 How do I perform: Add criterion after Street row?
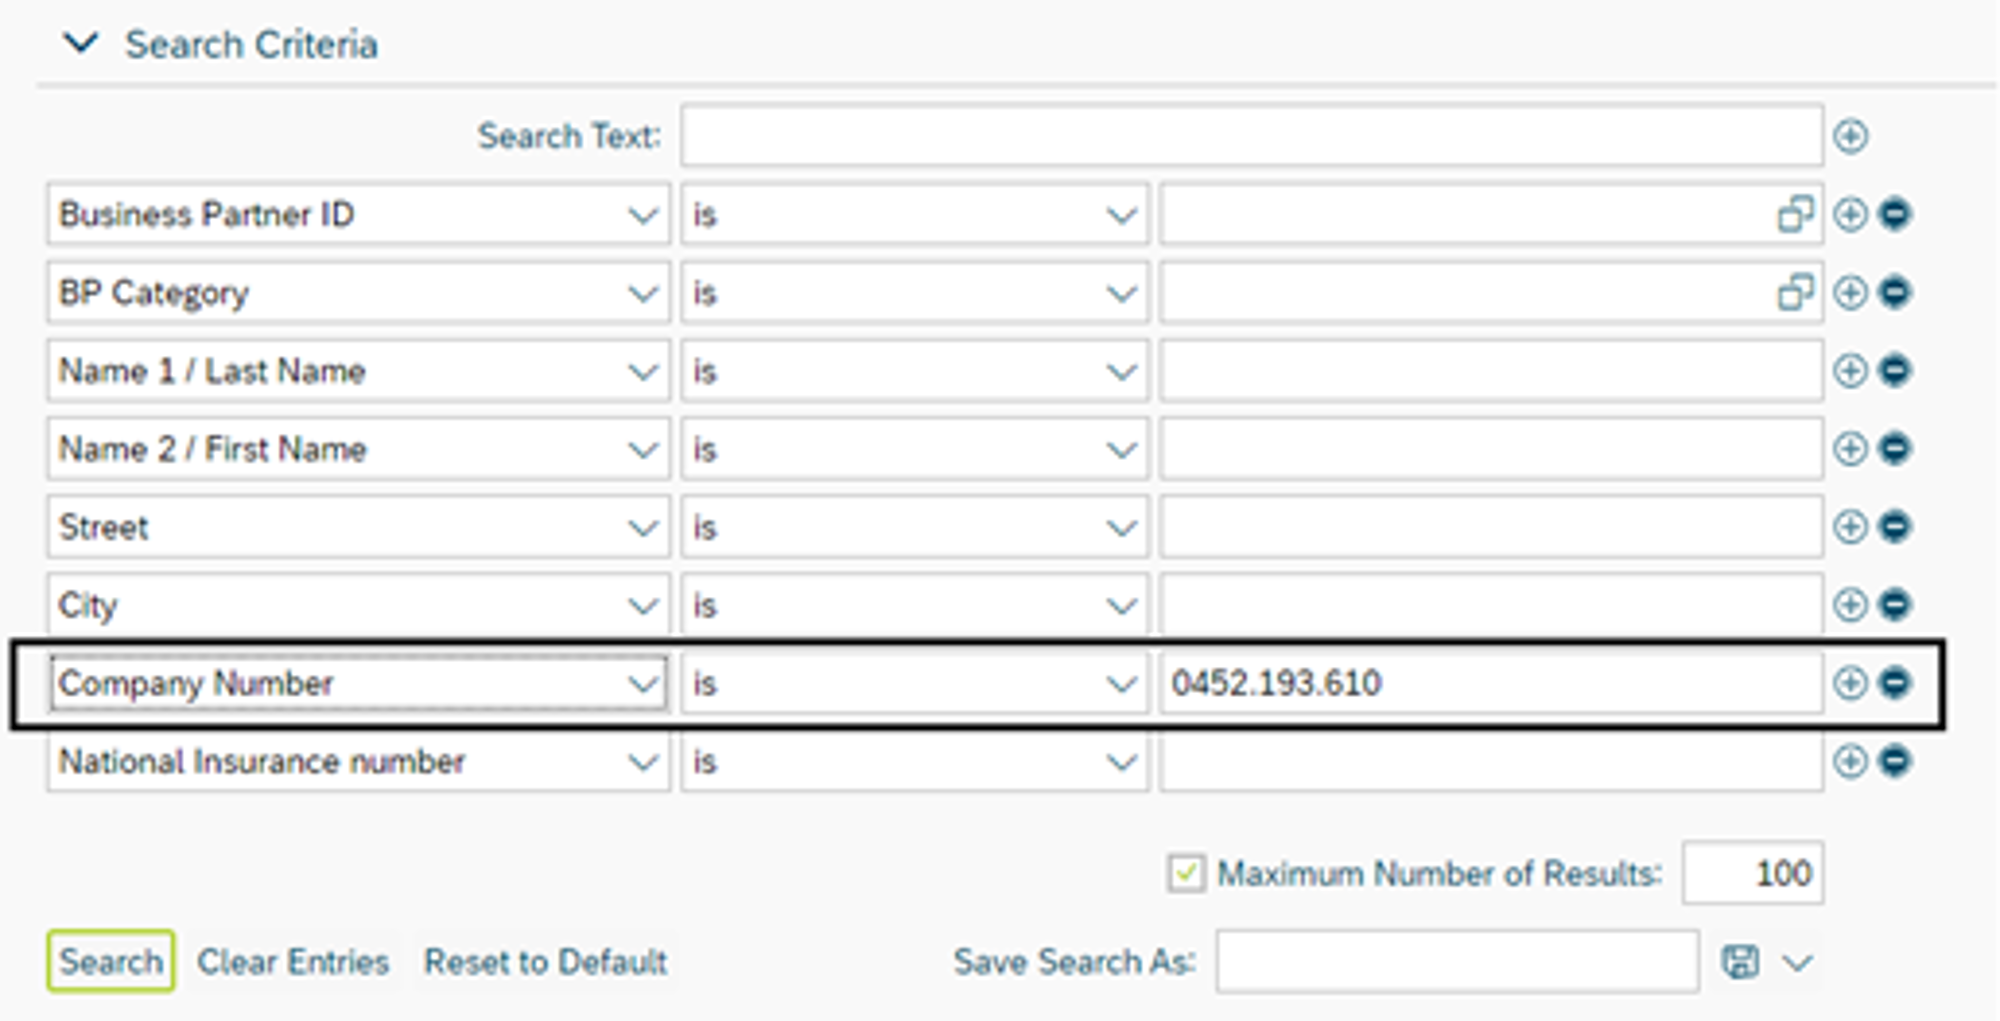(1850, 526)
